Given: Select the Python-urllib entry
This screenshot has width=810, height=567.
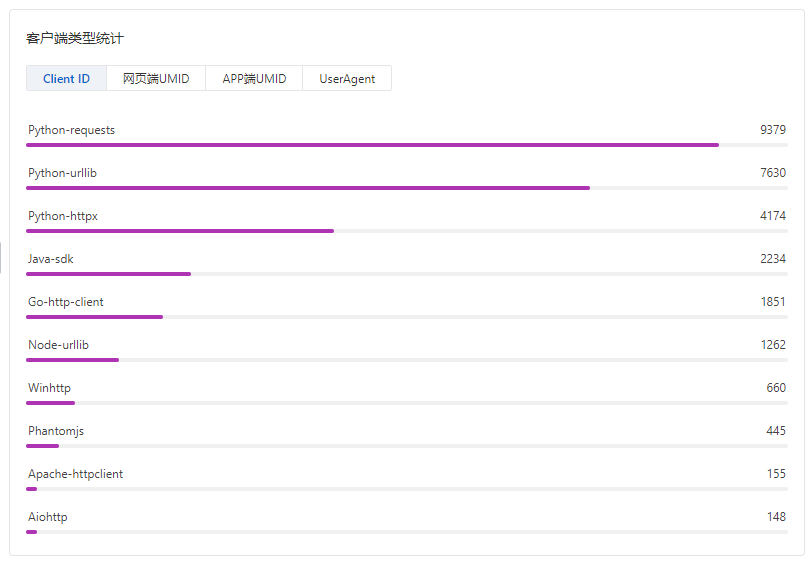Looking at the screenshot, I should click(x=62, y=173).
